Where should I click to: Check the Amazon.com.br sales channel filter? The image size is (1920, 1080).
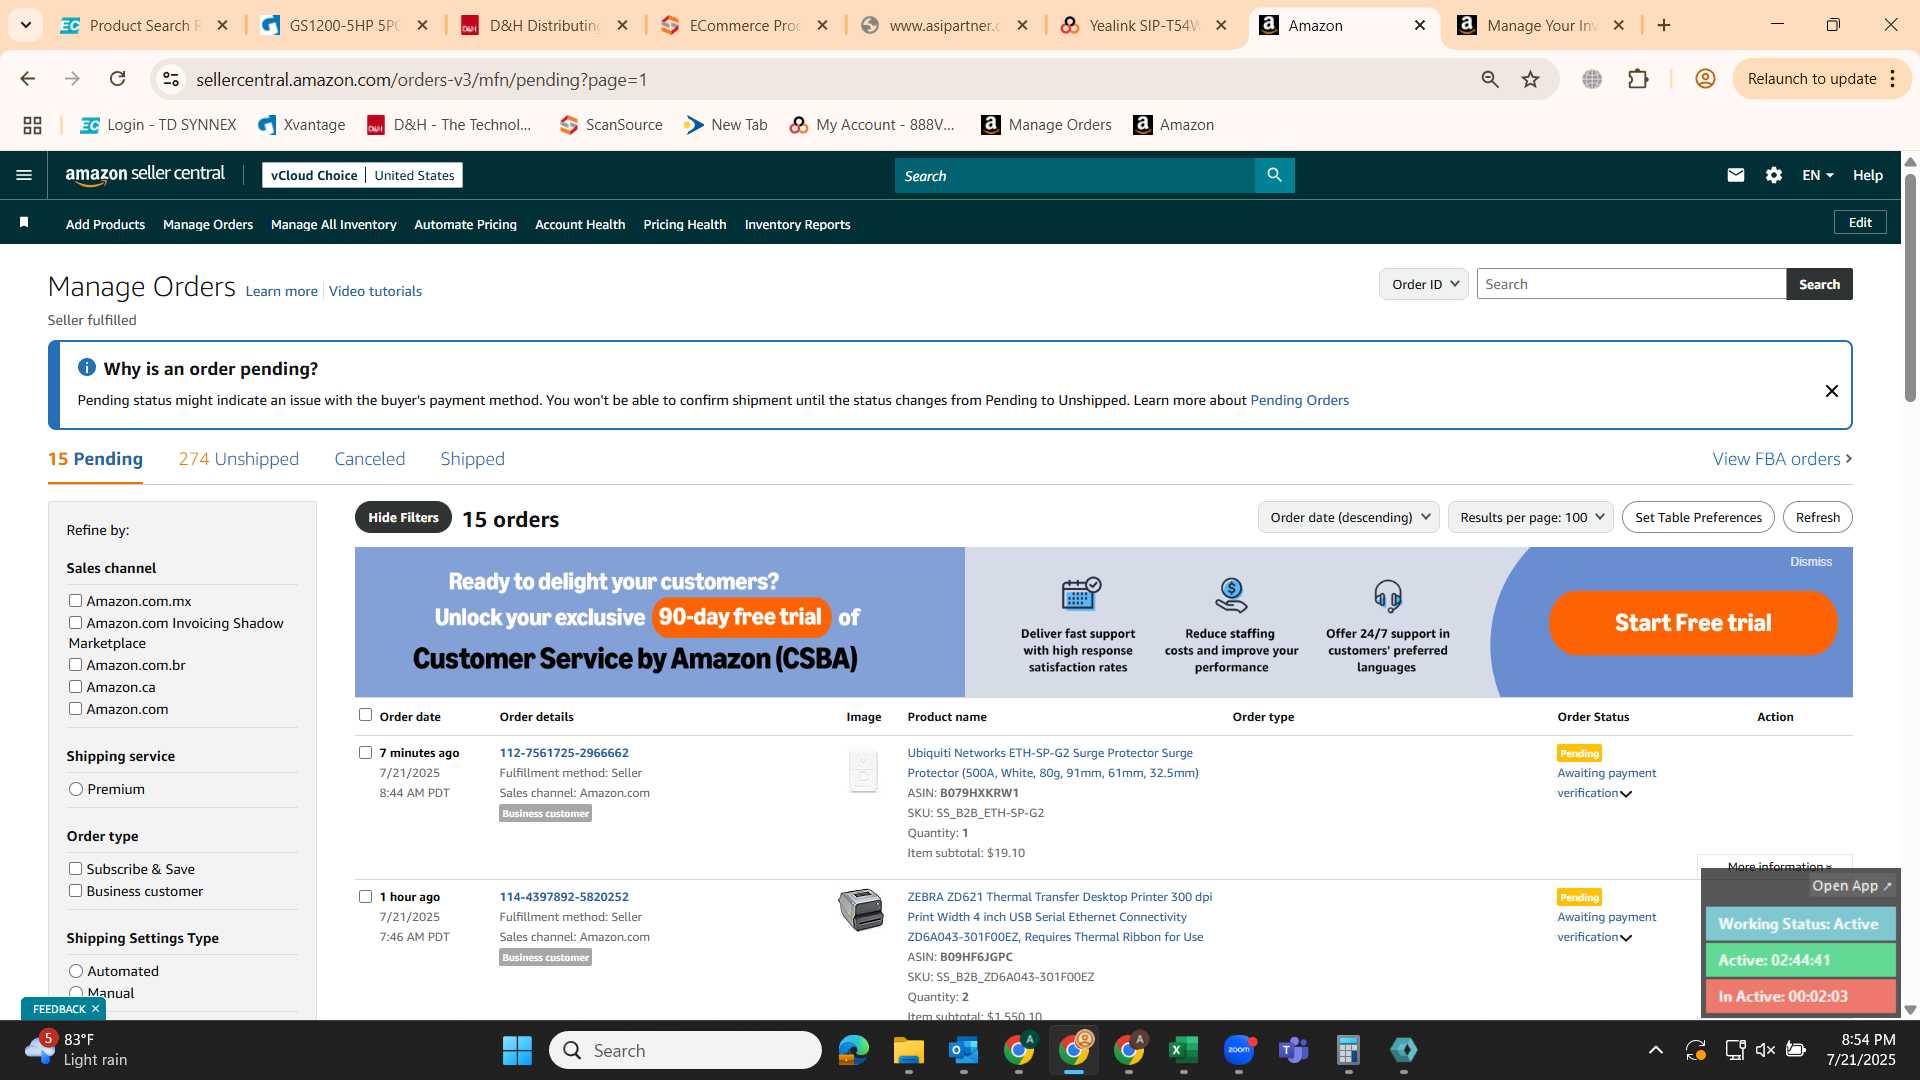tap(75, 664)
